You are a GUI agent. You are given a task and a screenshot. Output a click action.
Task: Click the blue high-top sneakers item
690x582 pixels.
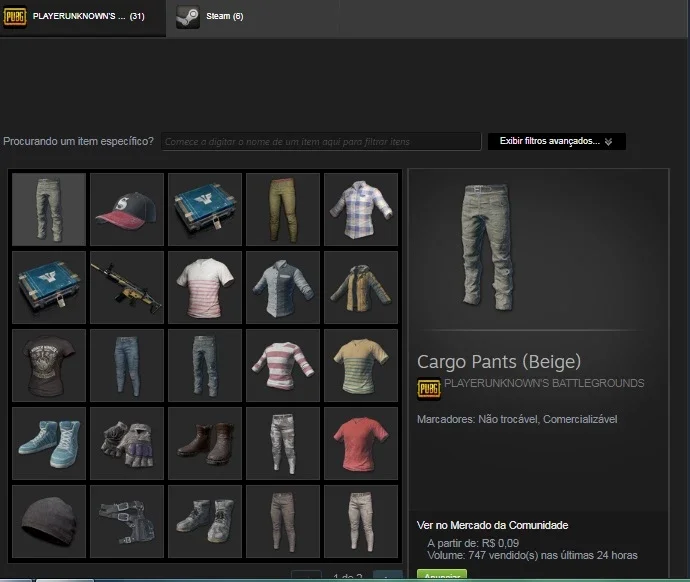click(49, 443)
